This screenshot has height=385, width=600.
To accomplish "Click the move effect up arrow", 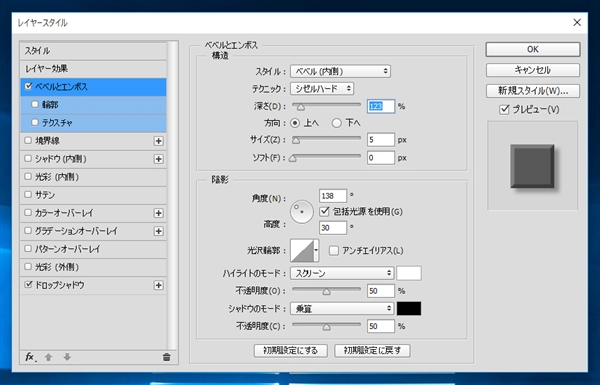I will pyautogui.click(x=48, y=357).
